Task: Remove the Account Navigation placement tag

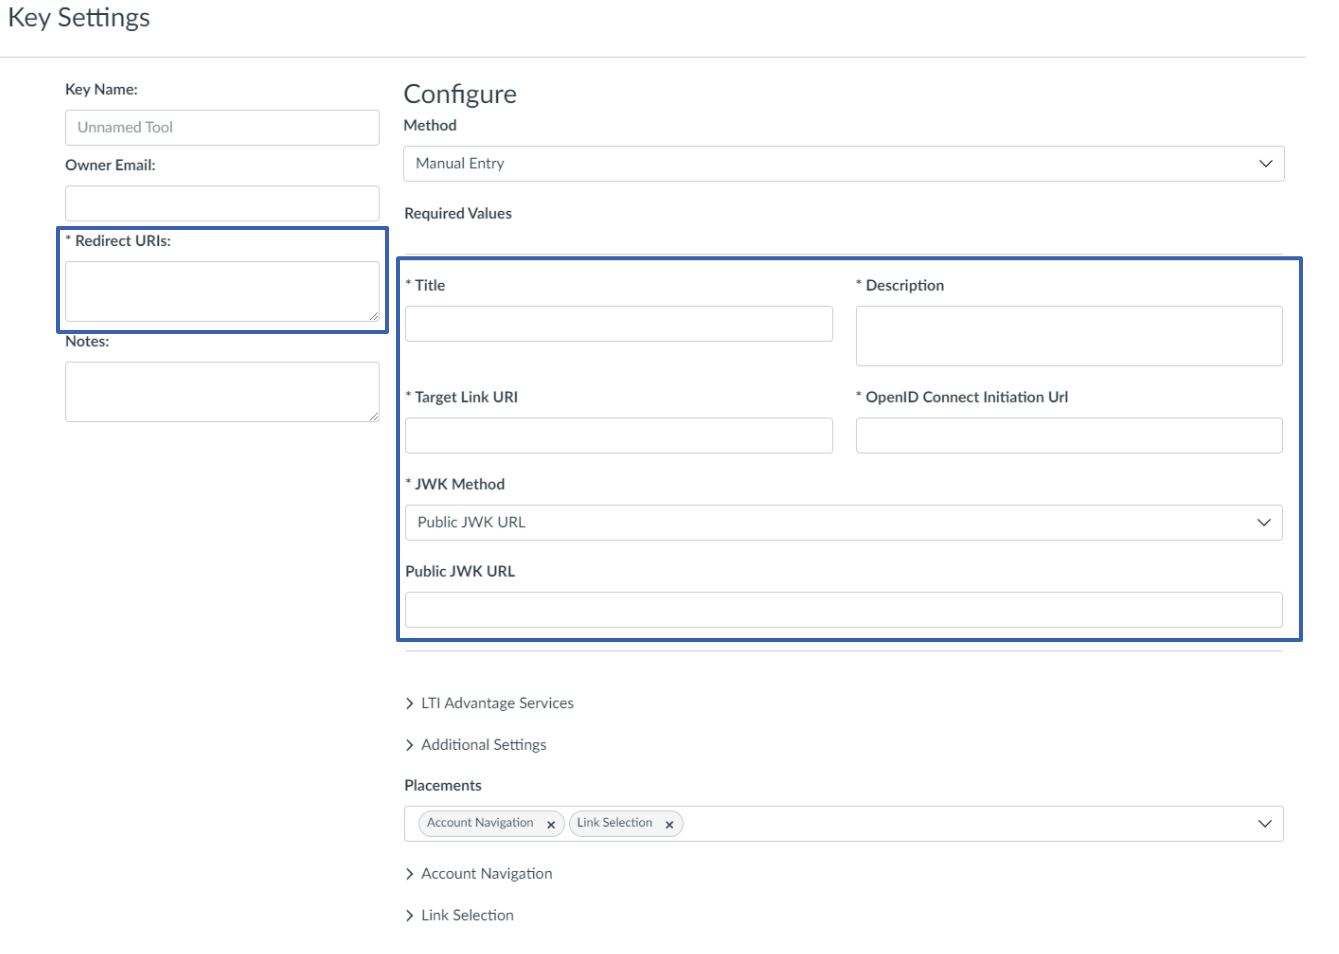Action: click(551, 825)
